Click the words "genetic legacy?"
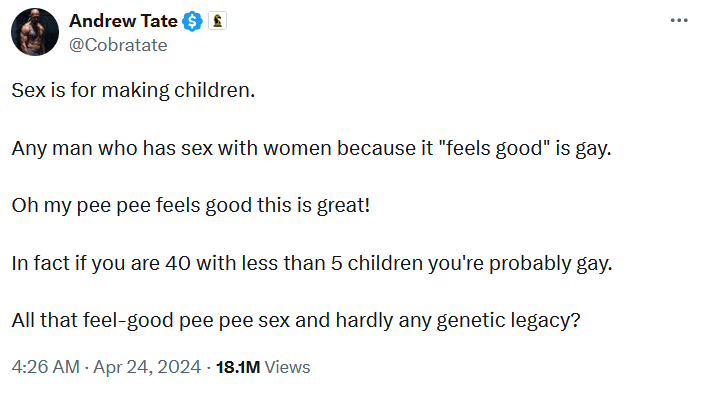 click(509, 321)
